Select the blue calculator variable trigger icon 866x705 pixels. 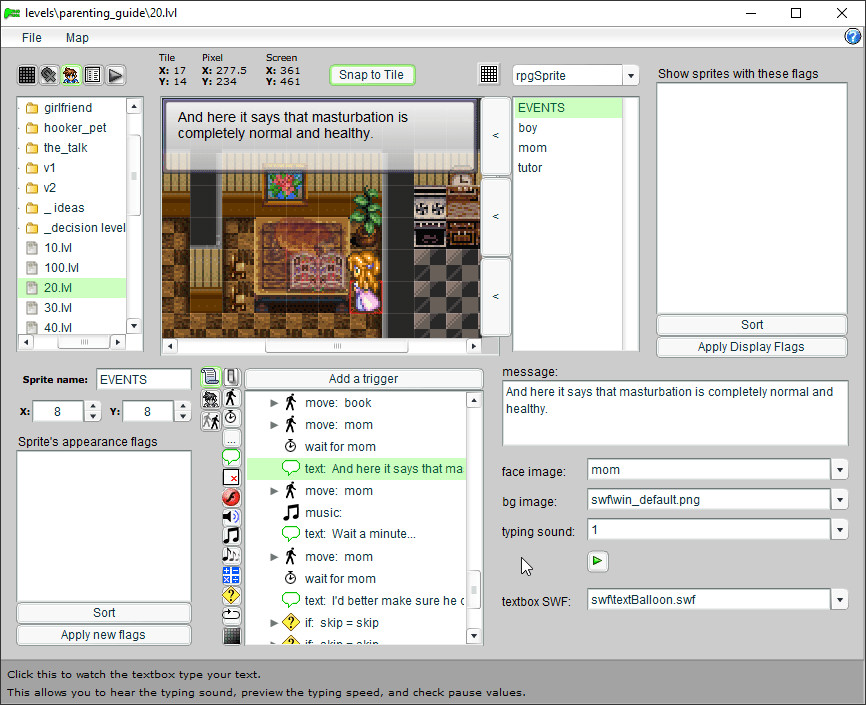coord(231,575)
